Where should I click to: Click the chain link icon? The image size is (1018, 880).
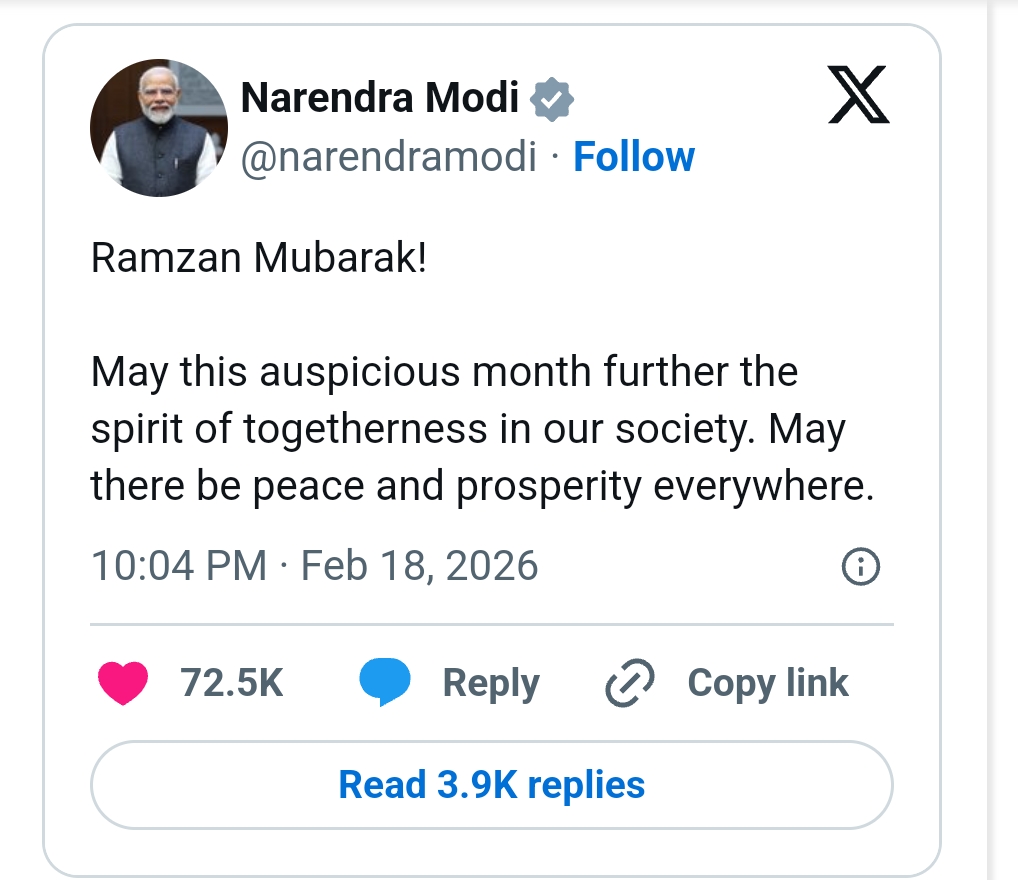(x=630, y=684)
